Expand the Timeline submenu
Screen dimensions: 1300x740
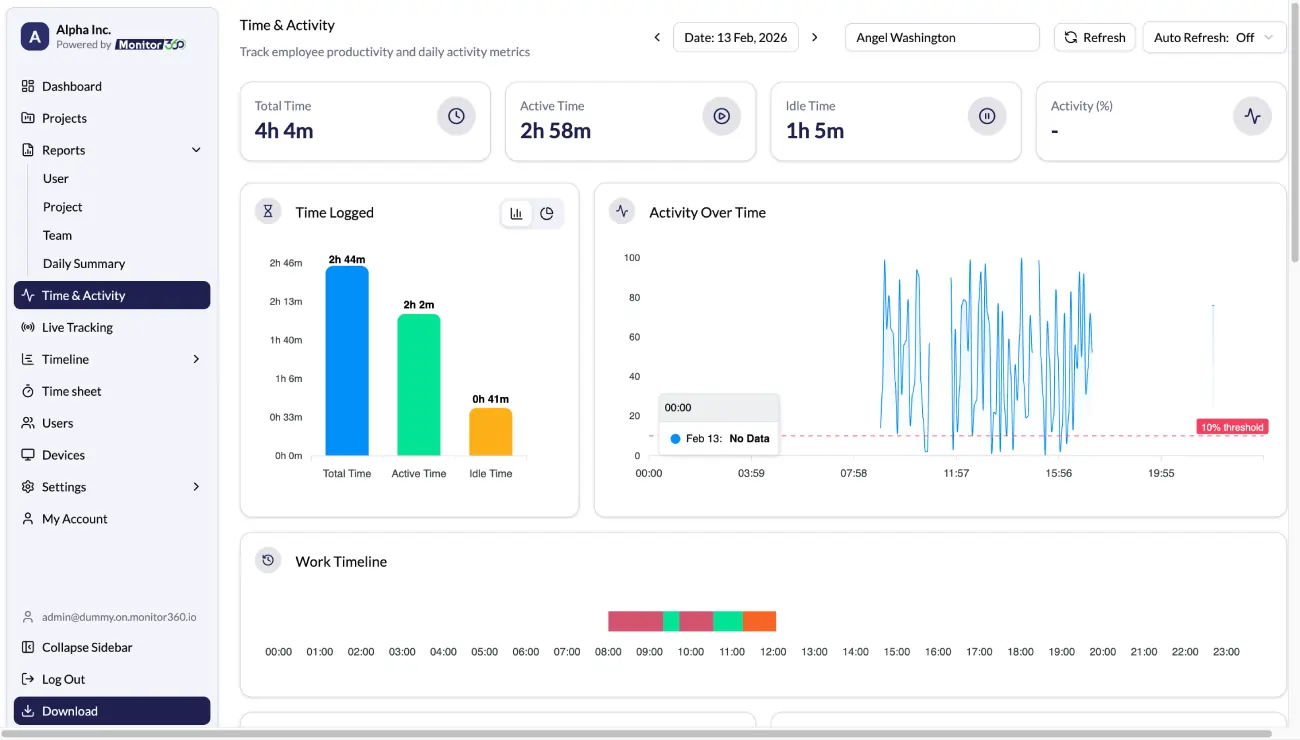click(x=198, y=359)
